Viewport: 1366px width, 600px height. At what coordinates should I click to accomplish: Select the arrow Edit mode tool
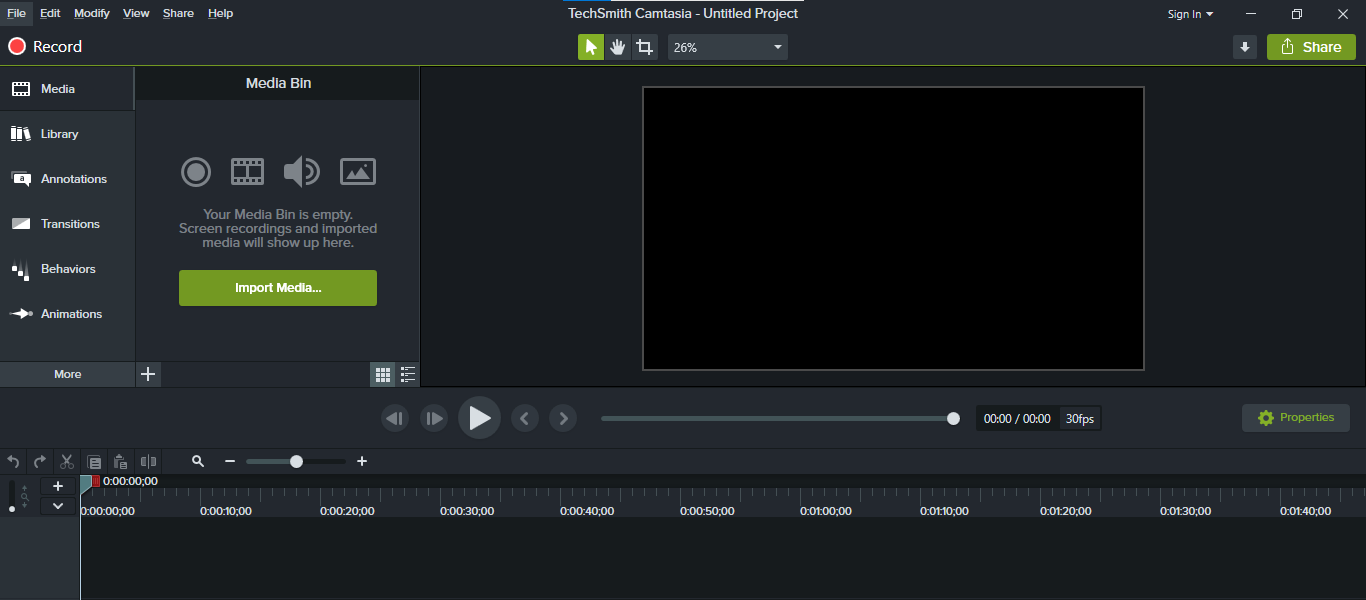point(591,47)
